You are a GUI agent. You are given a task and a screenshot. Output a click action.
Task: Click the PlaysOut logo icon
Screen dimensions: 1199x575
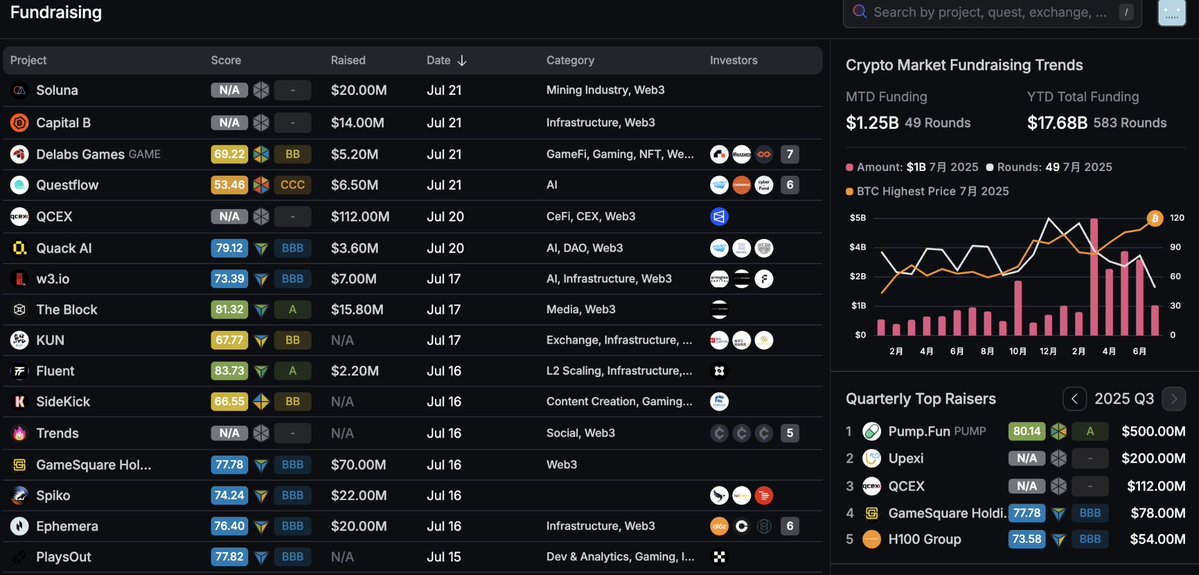[x=19, y=557]
